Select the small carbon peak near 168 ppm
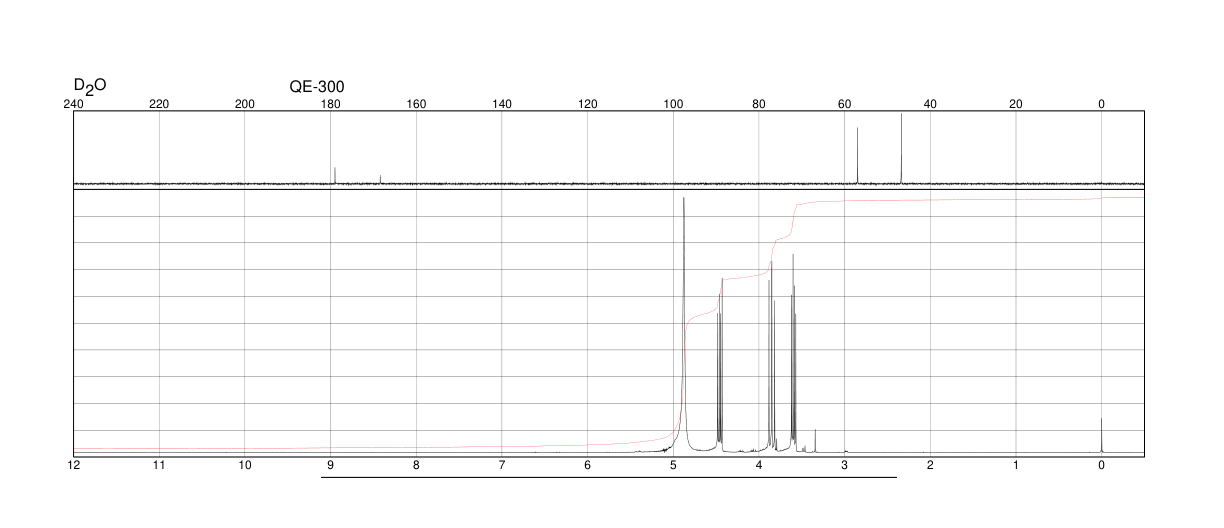The height and width of the screenshot is (528, 1224). point(381,179)
